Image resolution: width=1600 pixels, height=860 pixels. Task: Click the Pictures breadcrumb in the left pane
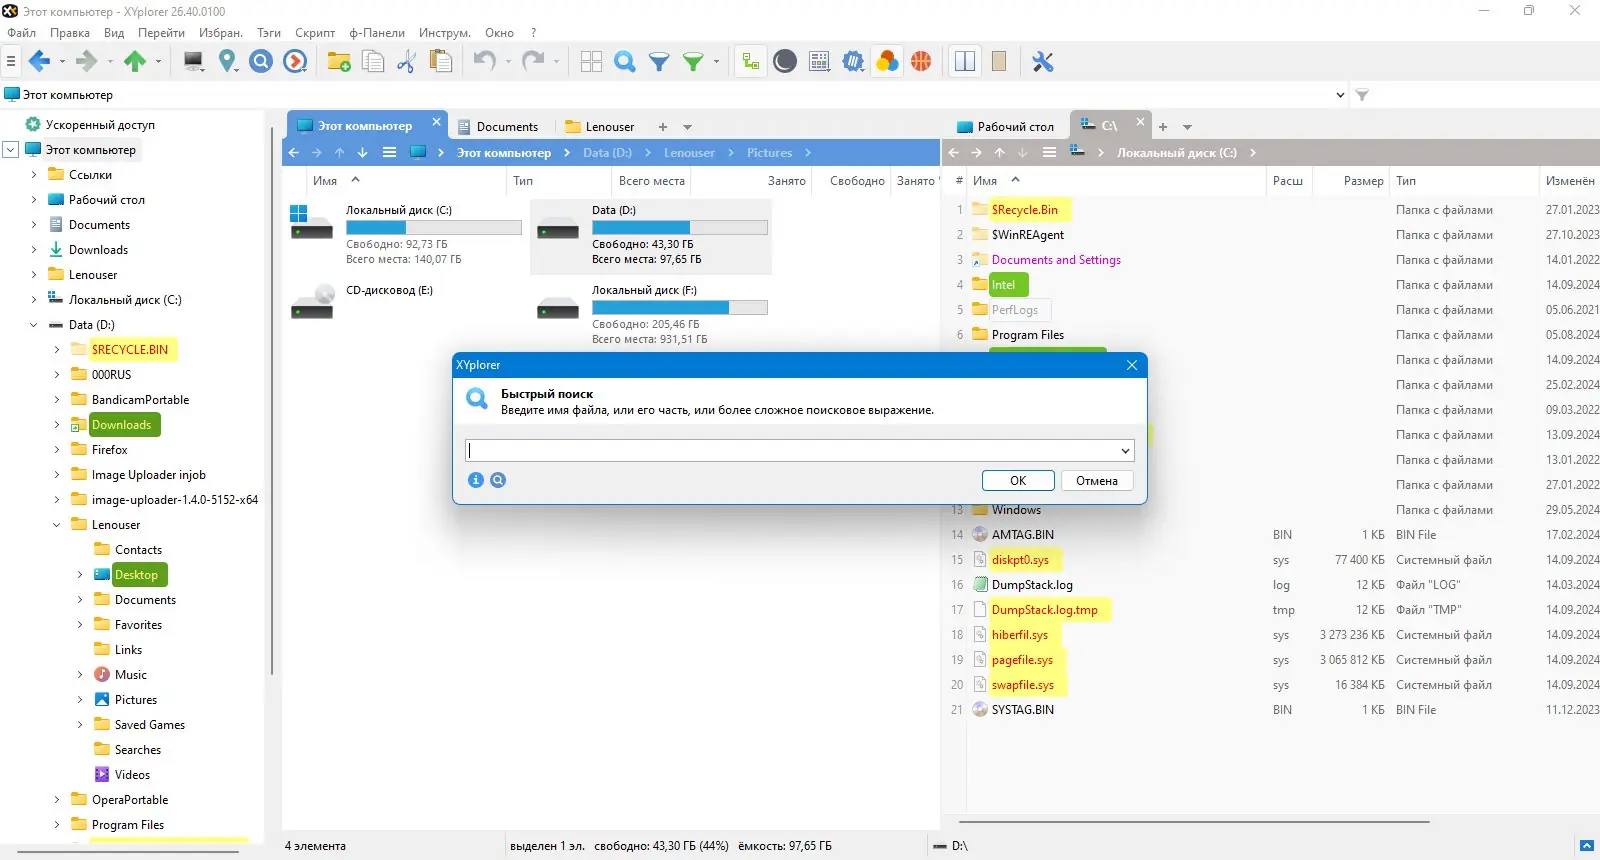pyautogui.click(x=769, y=153)
